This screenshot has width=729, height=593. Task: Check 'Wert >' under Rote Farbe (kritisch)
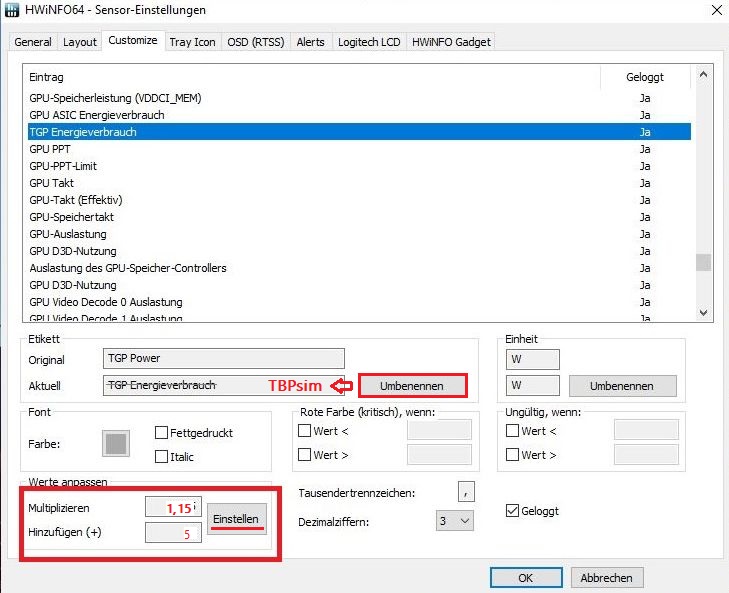coord(305,454)
